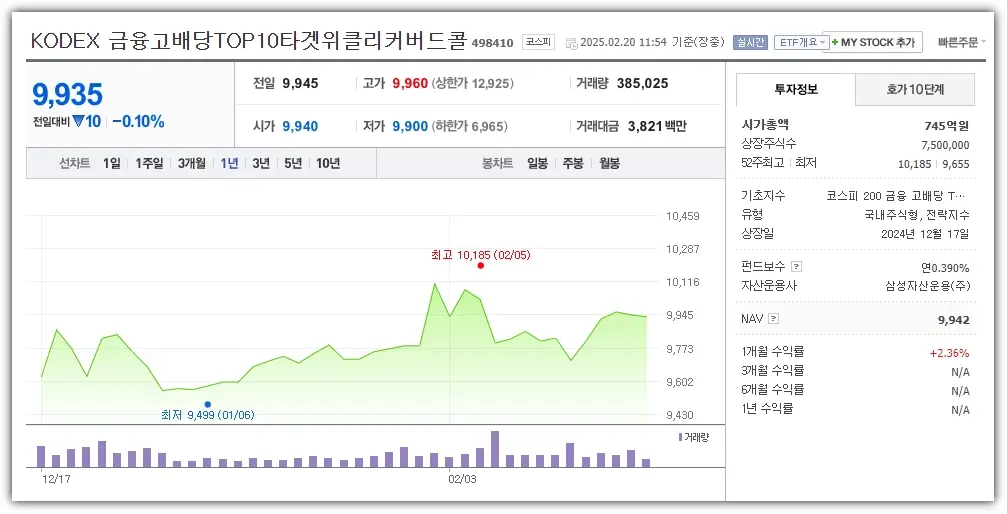Click the calendar clock icon beside date
The width and height of the screenshot is (1007, 514).
tap(571, 43)
